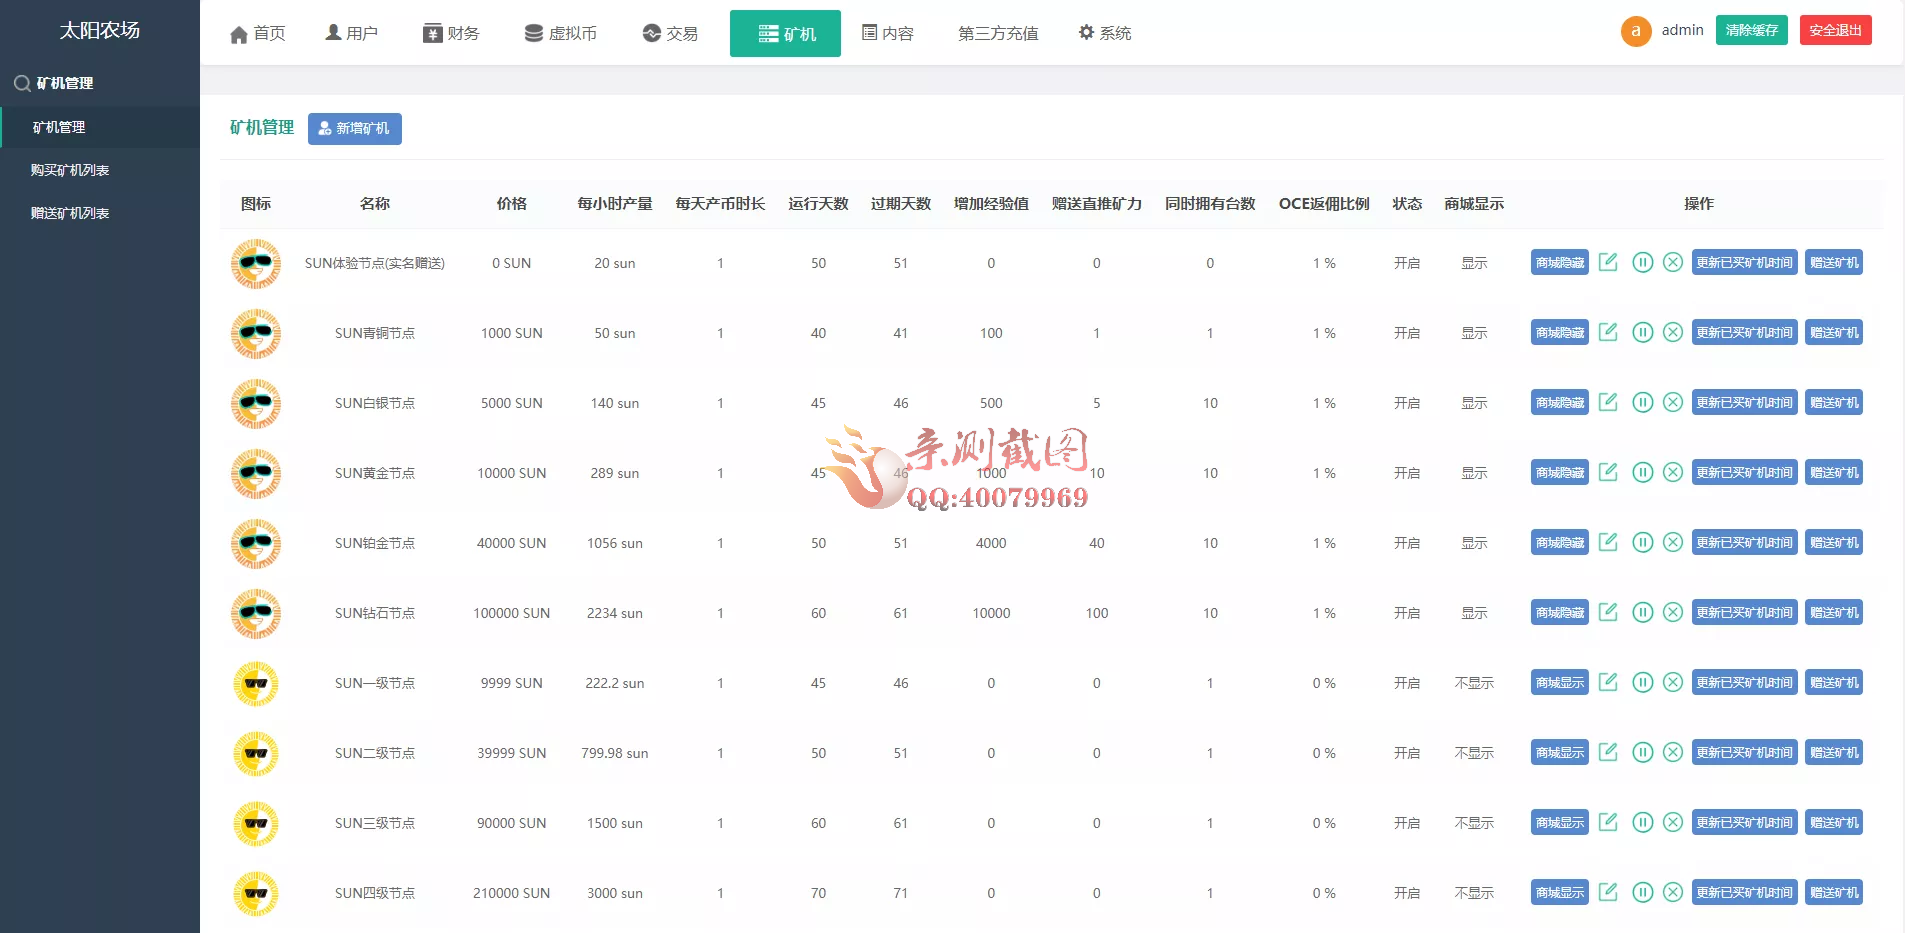Screen dimensions: 1905x933
Task: Select 赠送矿机列表 in sidebar
Action: click(70, 212)
